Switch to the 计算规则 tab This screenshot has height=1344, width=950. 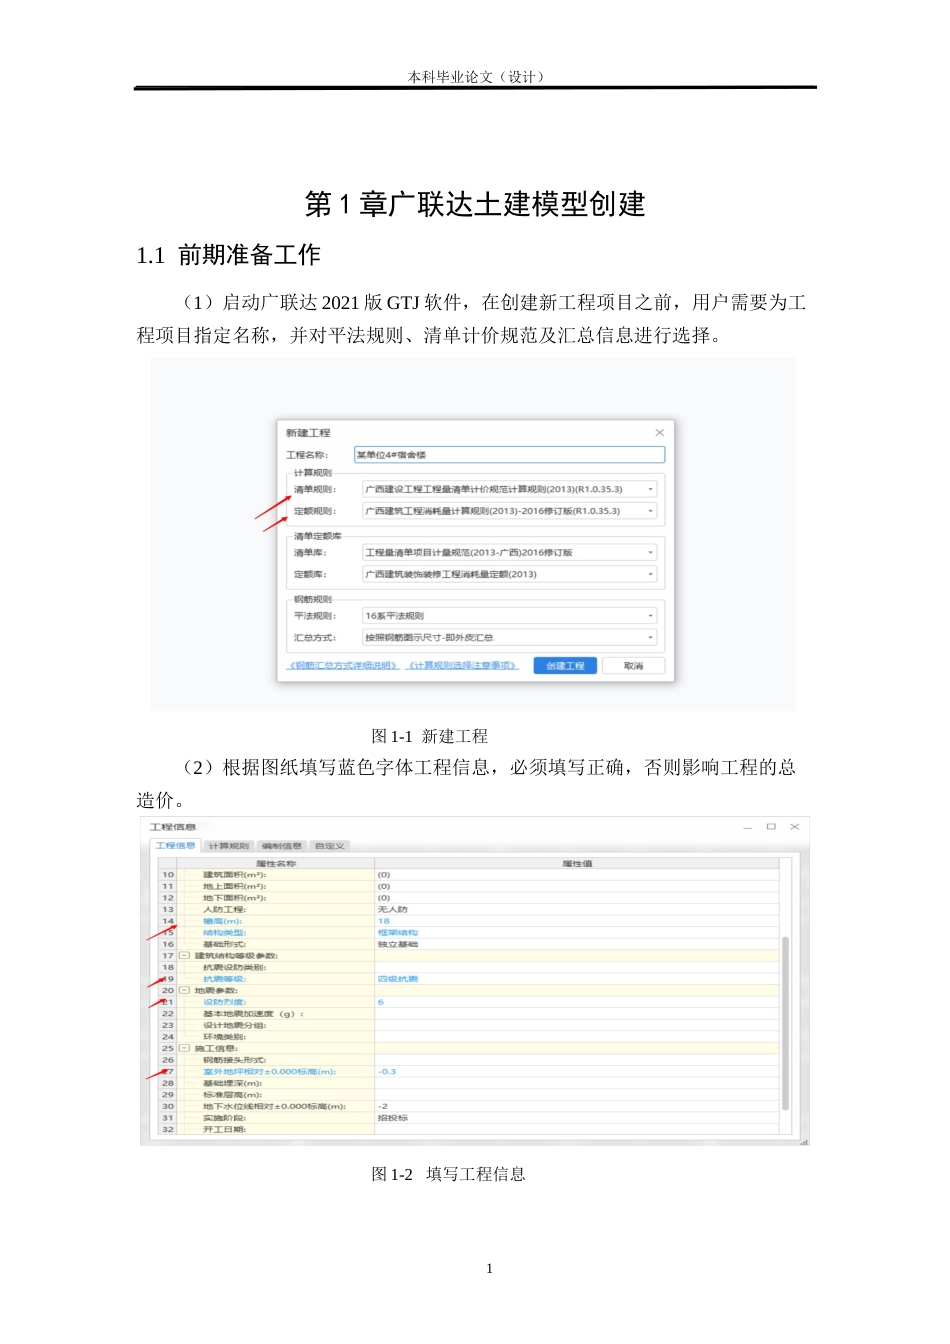(x=228, y=844)
